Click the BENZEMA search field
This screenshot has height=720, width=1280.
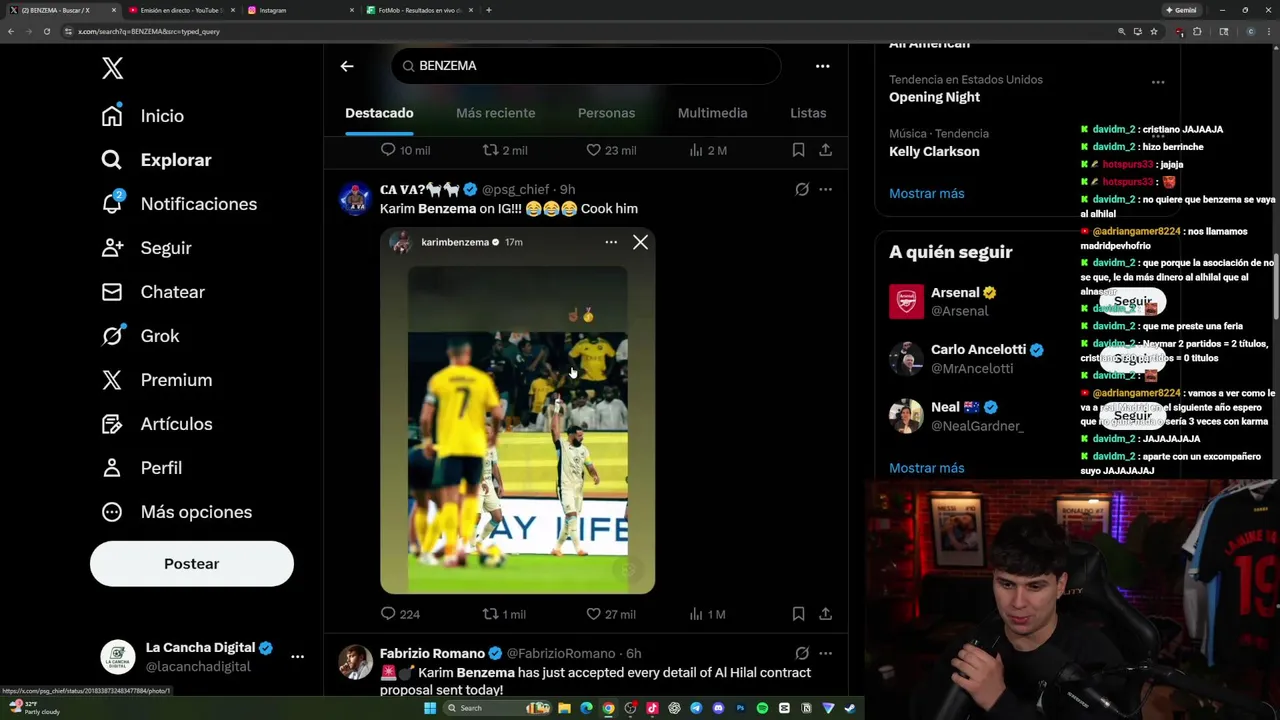tap(586, 66)
